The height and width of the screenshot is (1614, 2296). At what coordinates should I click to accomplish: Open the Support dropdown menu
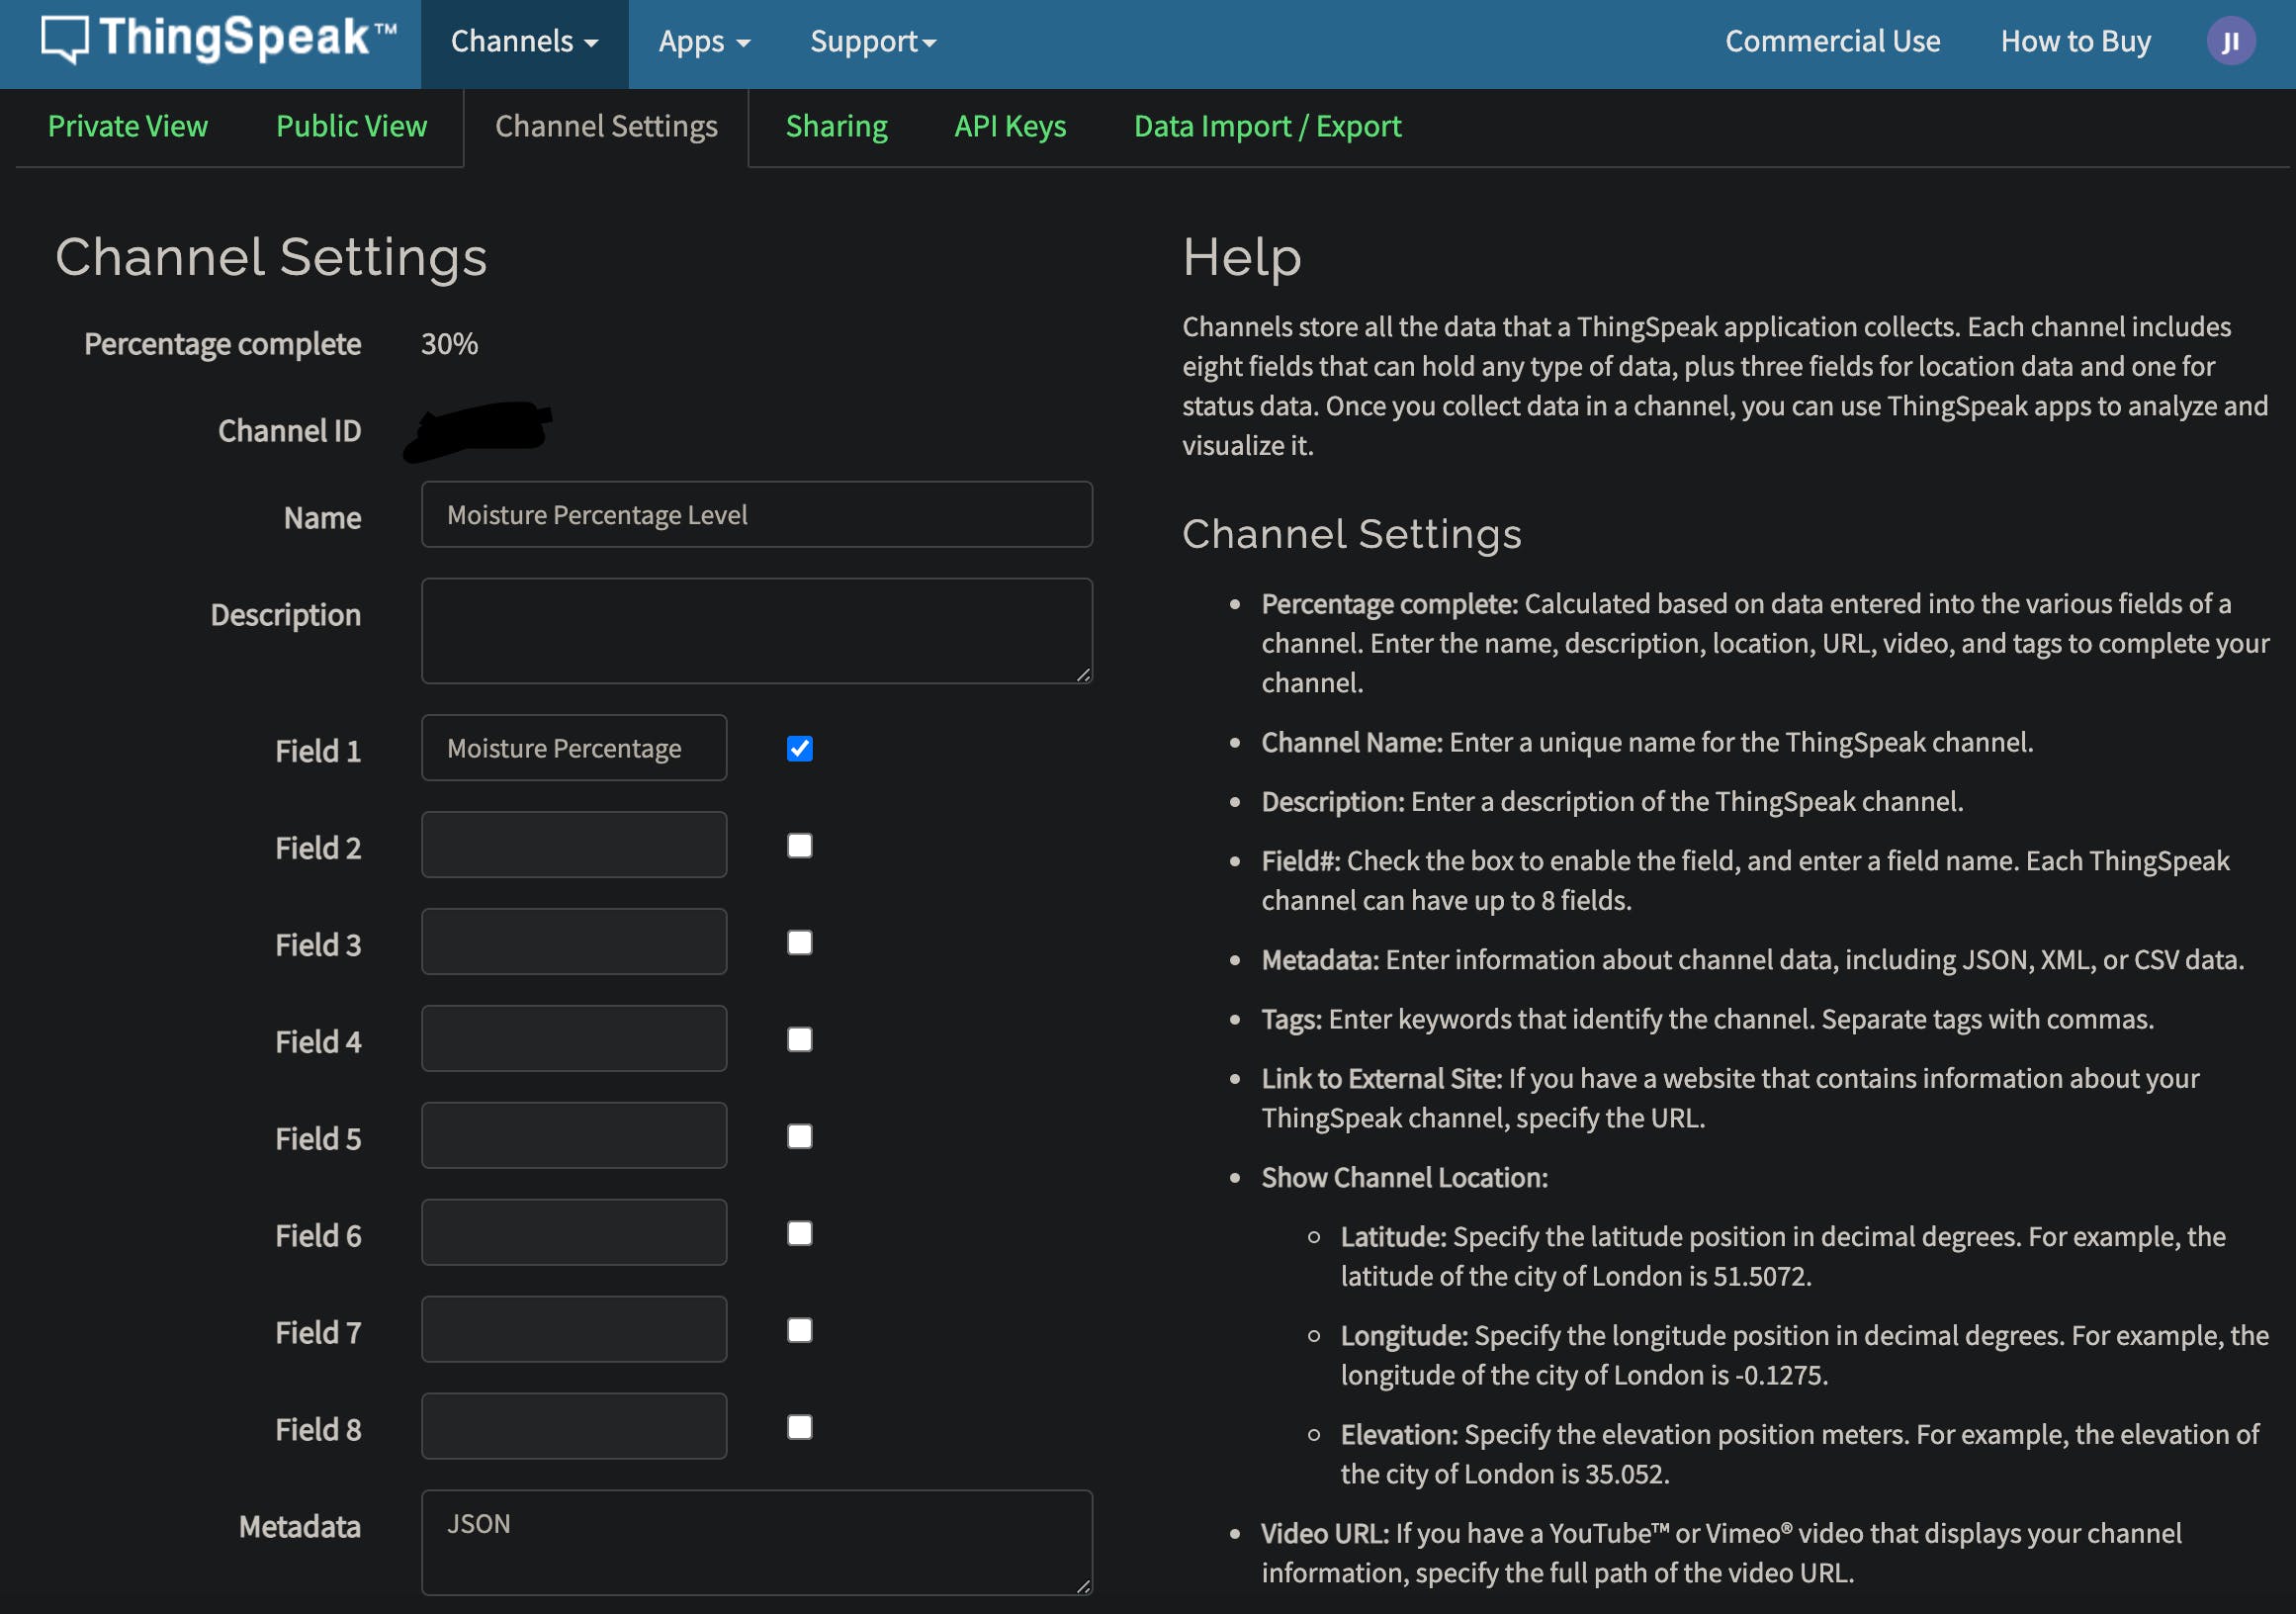873,42
